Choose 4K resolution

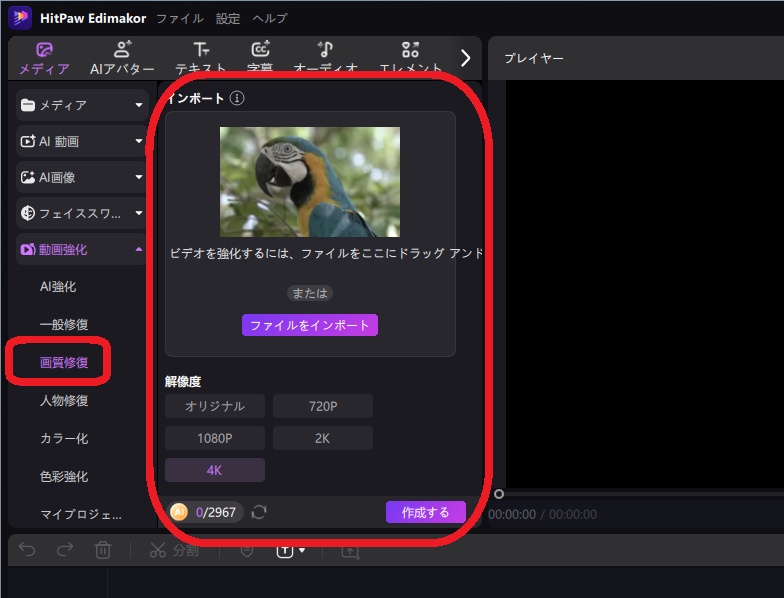(x=215, y=470)
